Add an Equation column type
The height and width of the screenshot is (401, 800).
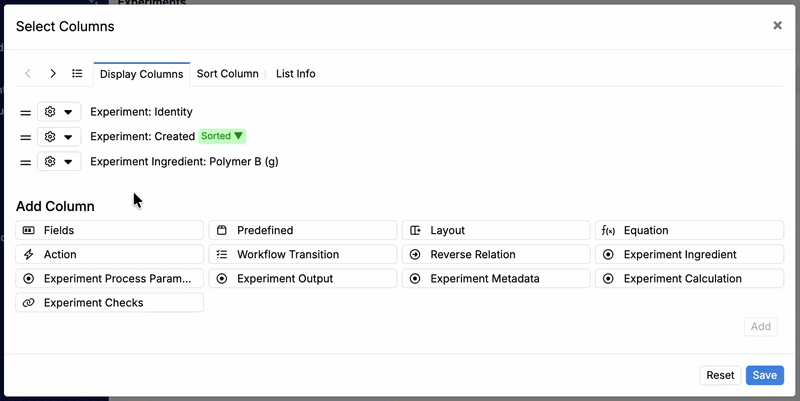coord(690,230)
